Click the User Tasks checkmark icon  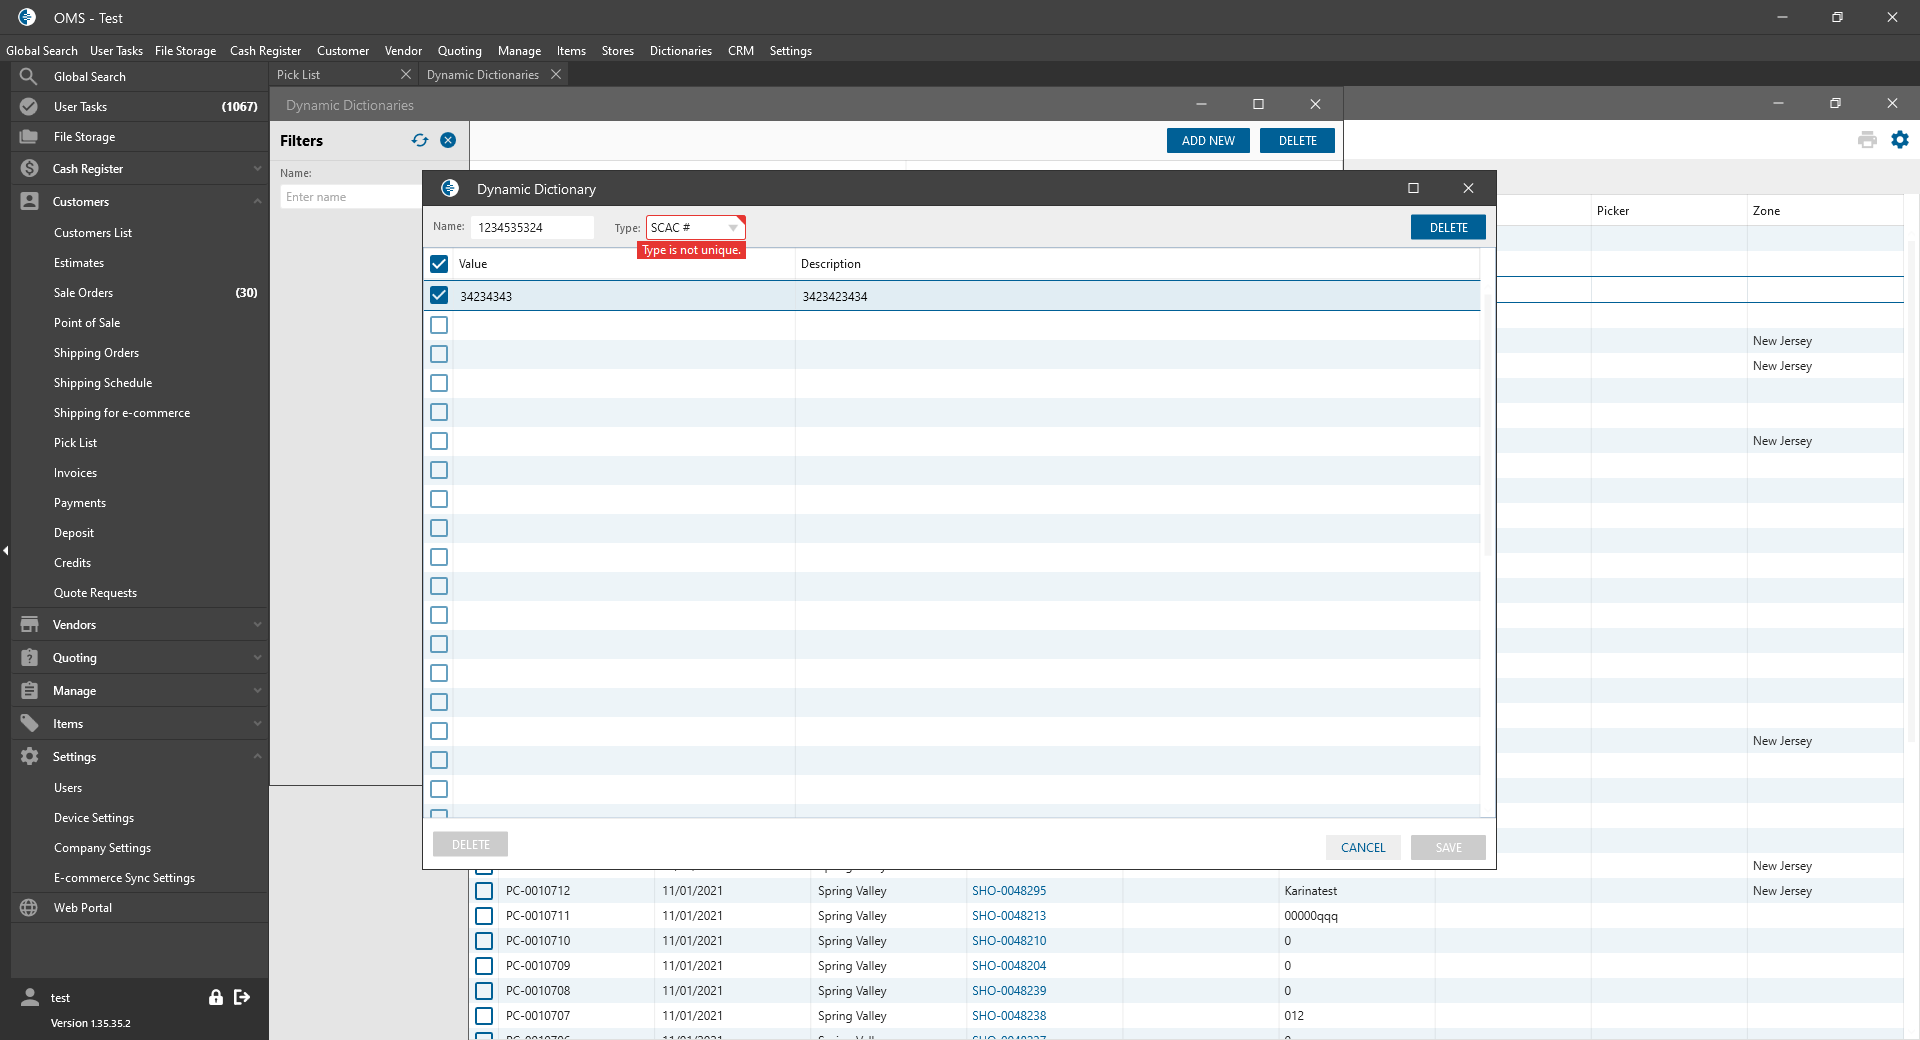point(29,106)
